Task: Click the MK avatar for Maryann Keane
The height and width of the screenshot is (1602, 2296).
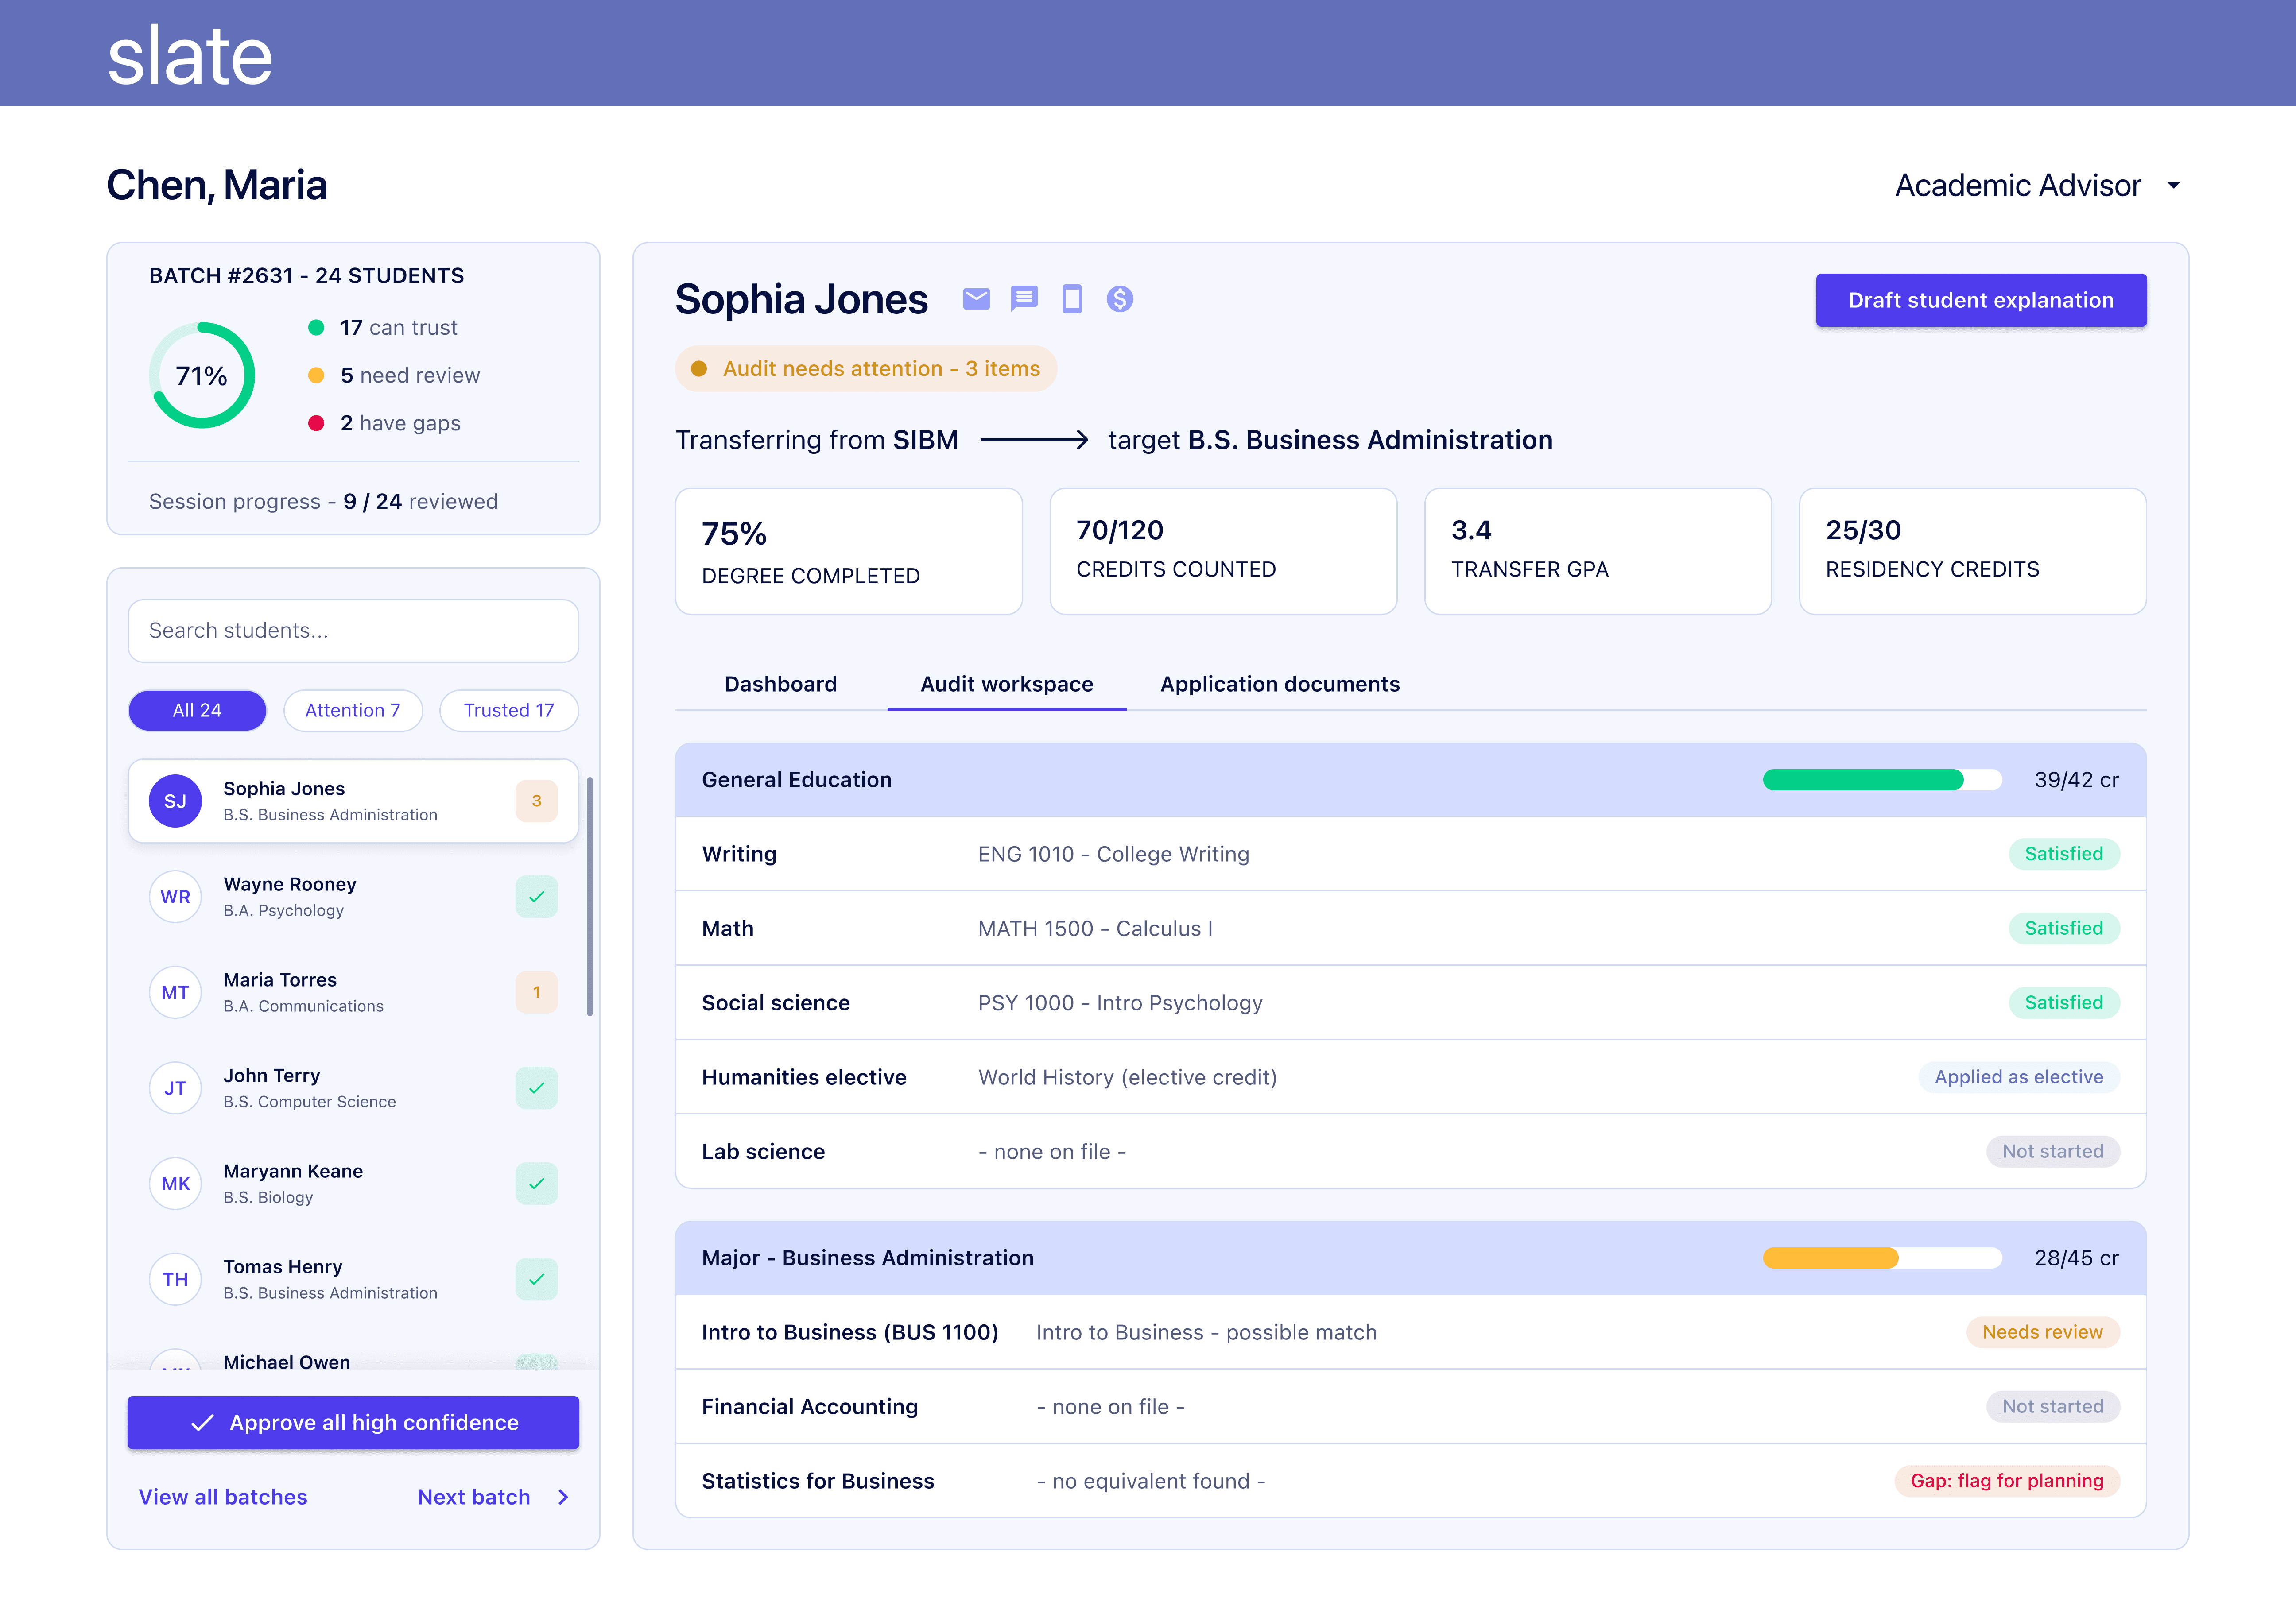Action: click(x=175, y=1184)
